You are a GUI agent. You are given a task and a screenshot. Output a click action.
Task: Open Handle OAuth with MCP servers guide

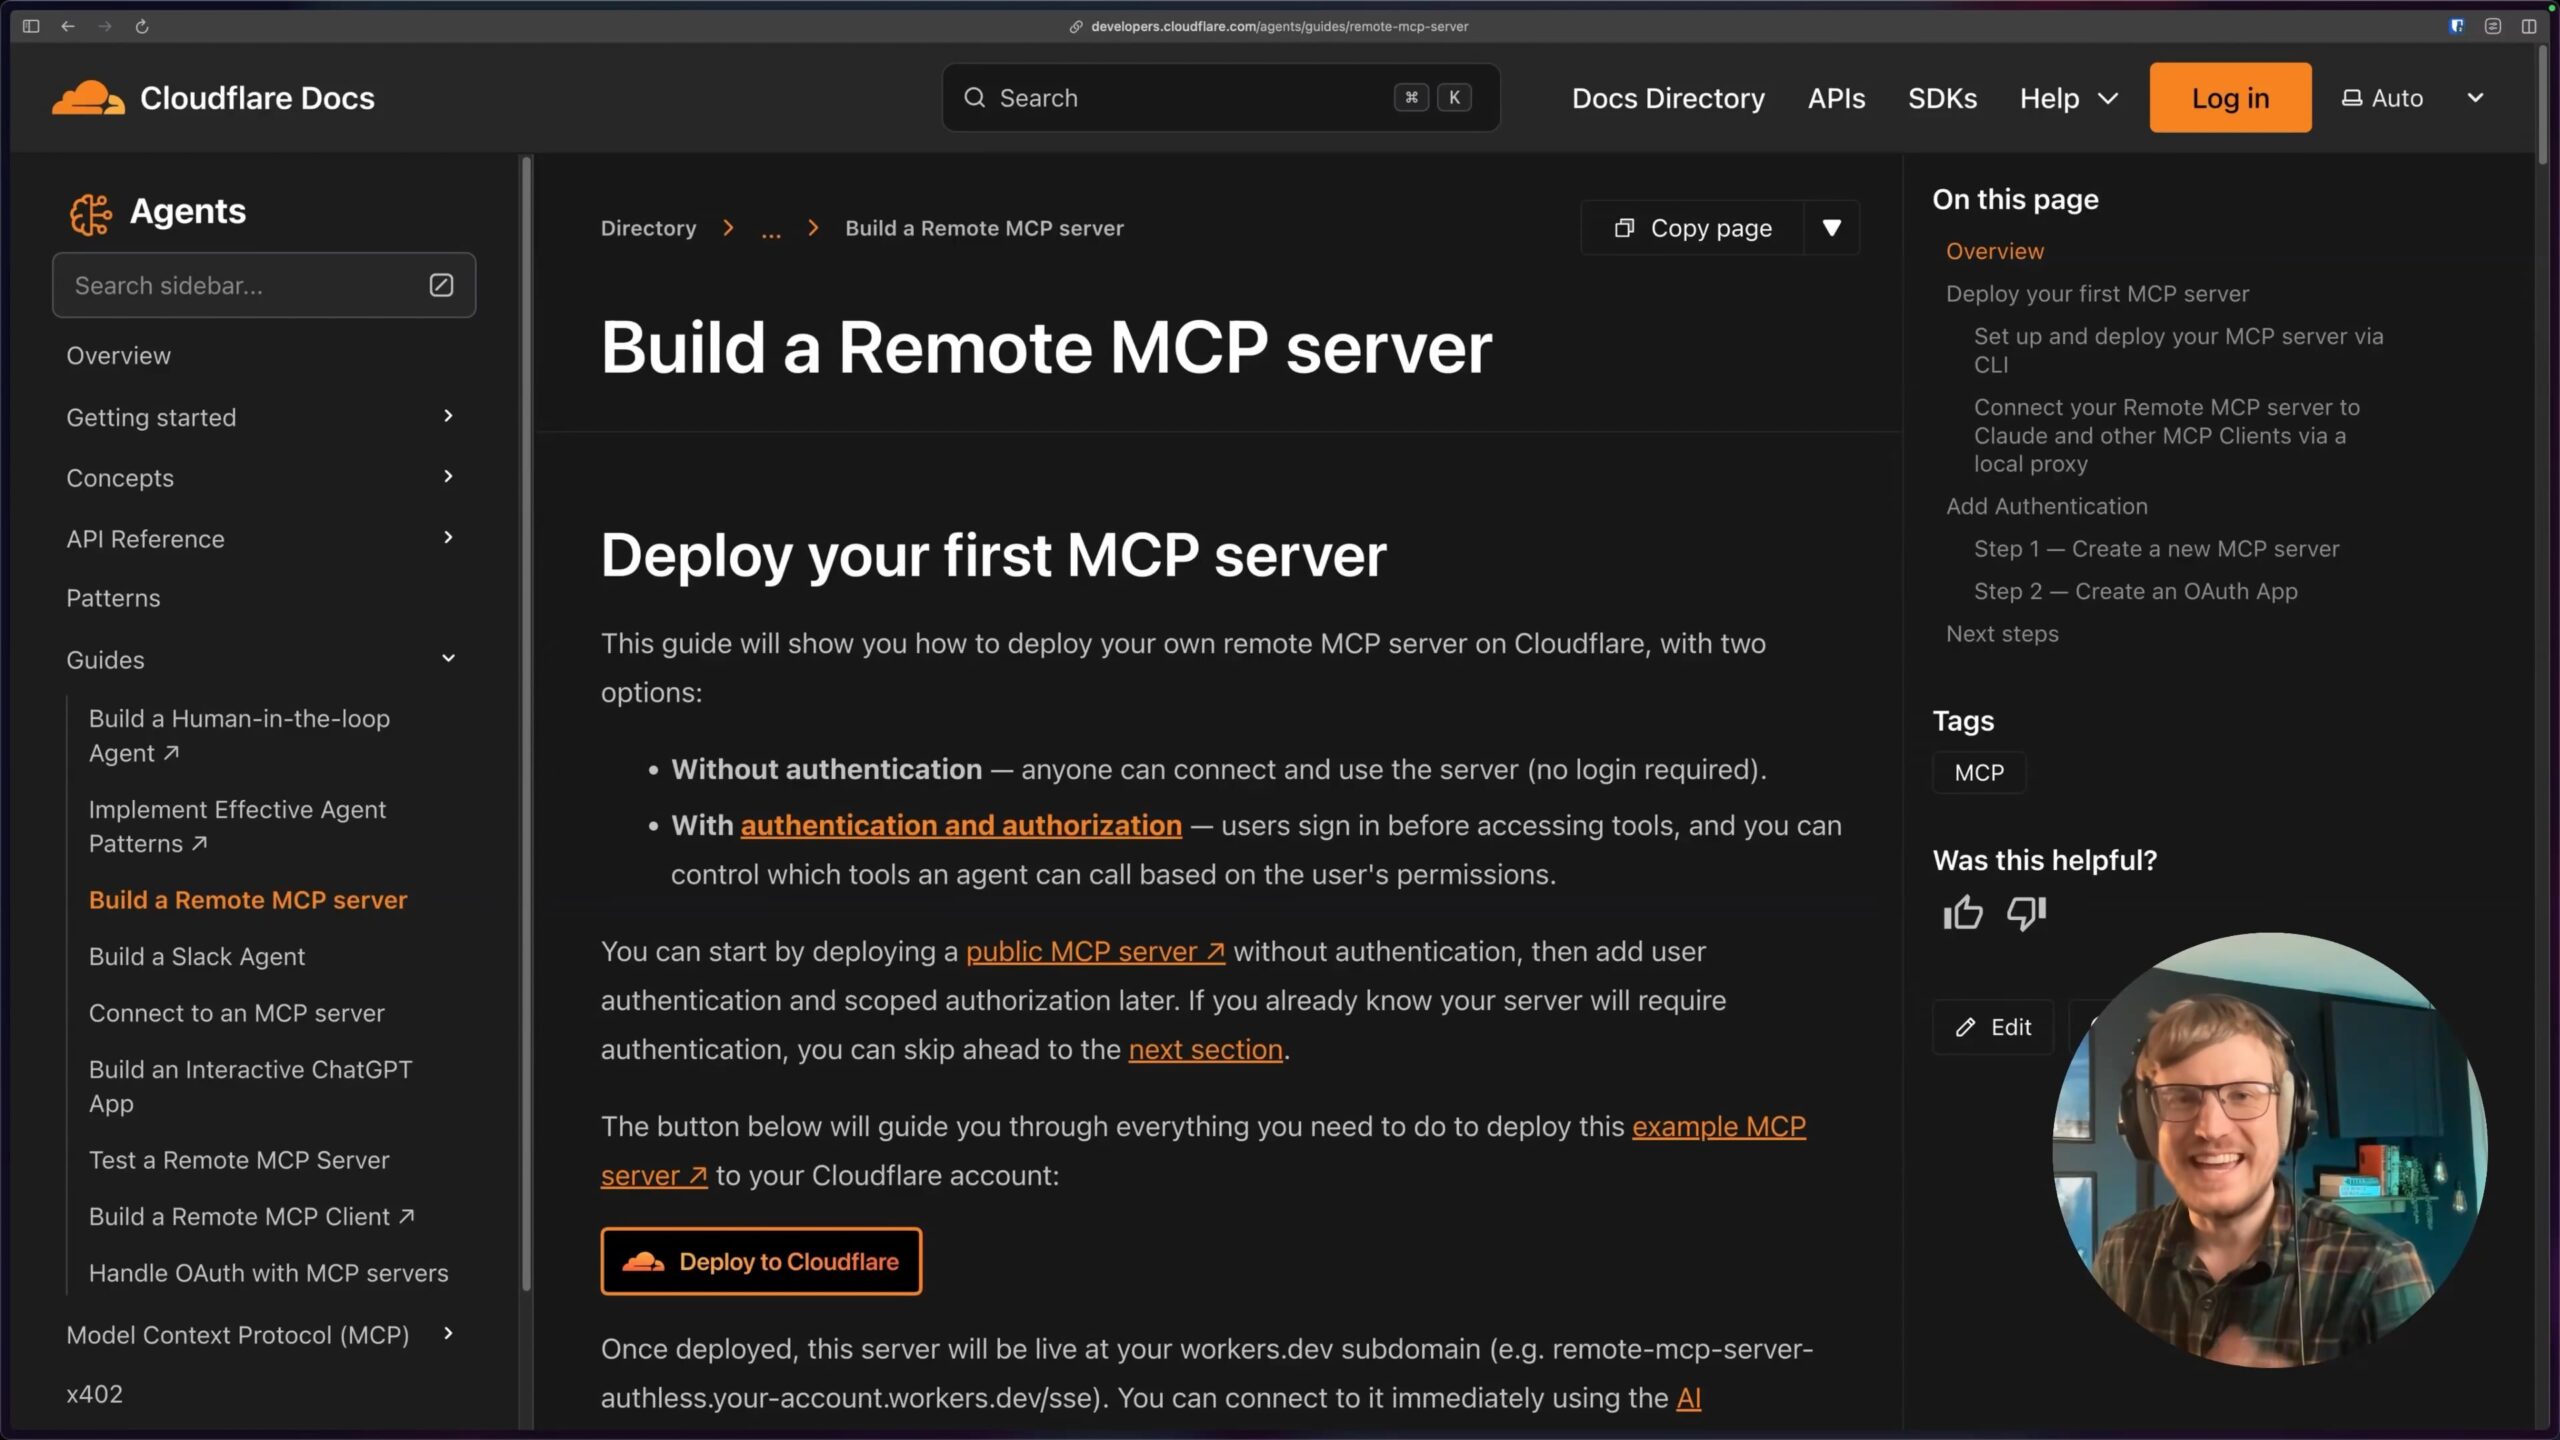(x=268, y=1274)
